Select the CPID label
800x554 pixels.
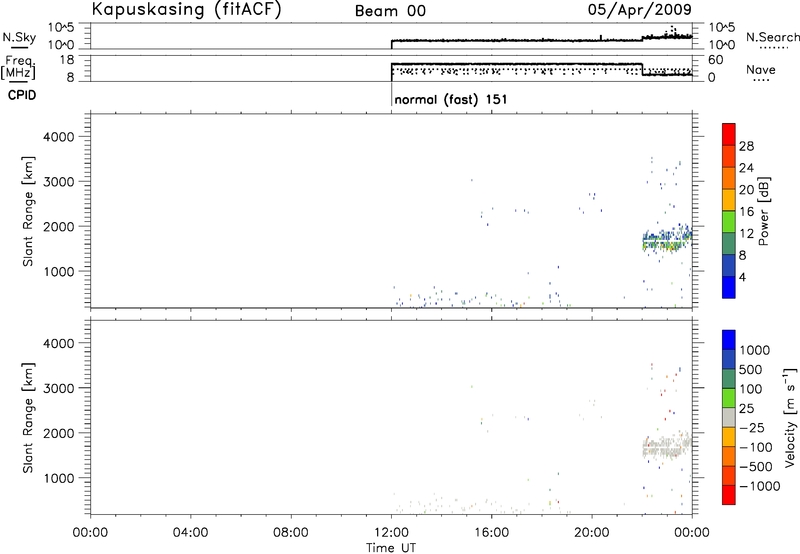coord(22,95)
